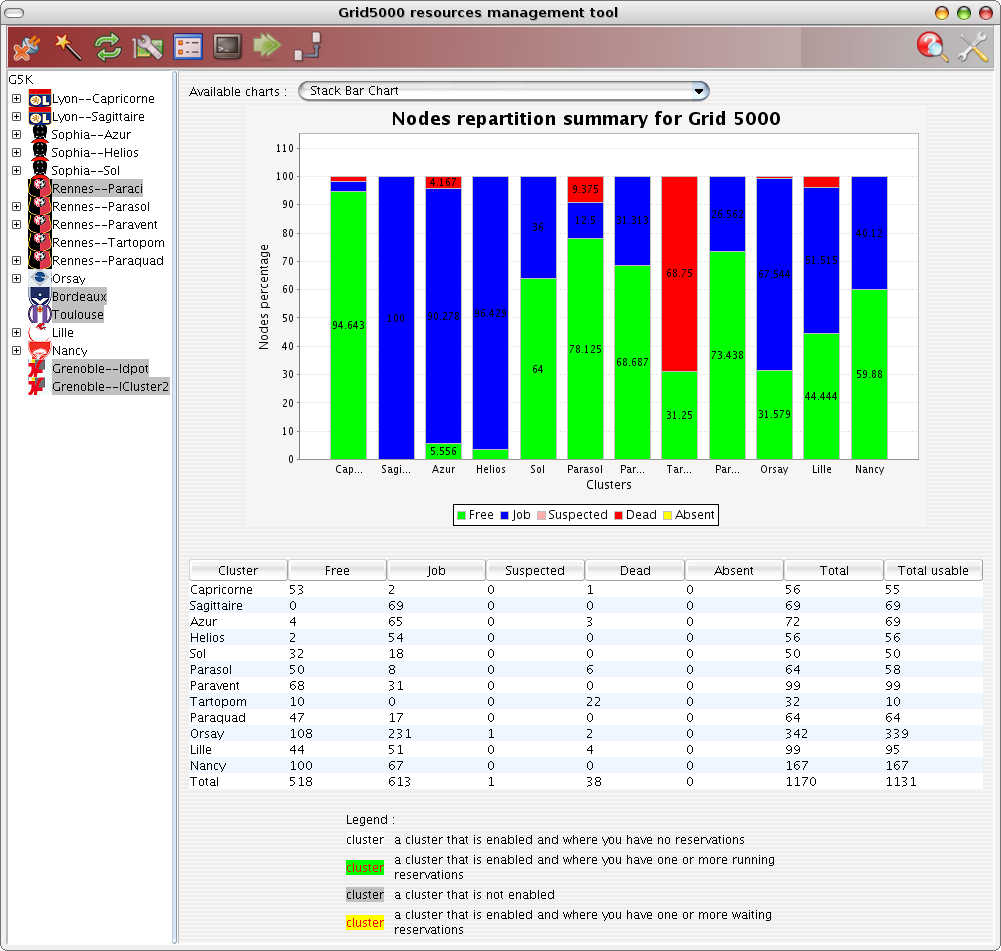
Task: Select the Grenoble--Idpot tree item
Action: pos(100,368)
